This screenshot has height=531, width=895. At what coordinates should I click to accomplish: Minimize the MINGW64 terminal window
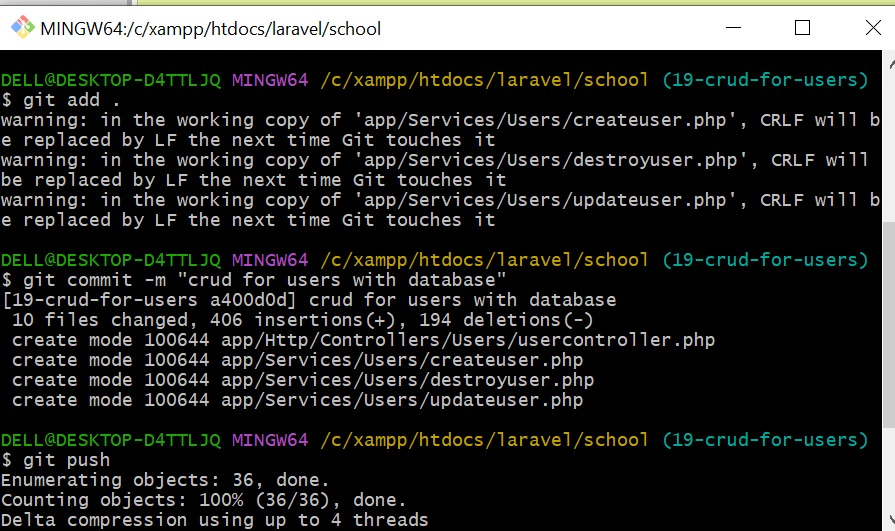tap(733, 27)
